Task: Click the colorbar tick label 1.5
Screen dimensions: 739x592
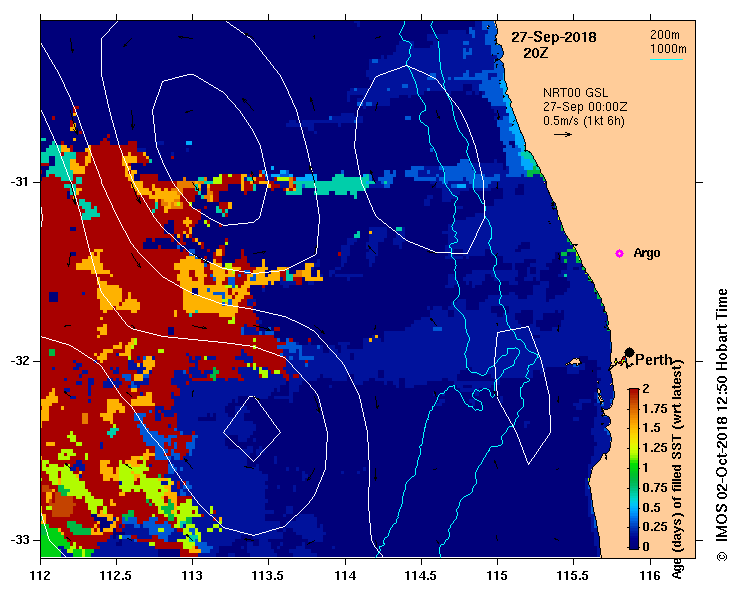Action: (651, 428)
